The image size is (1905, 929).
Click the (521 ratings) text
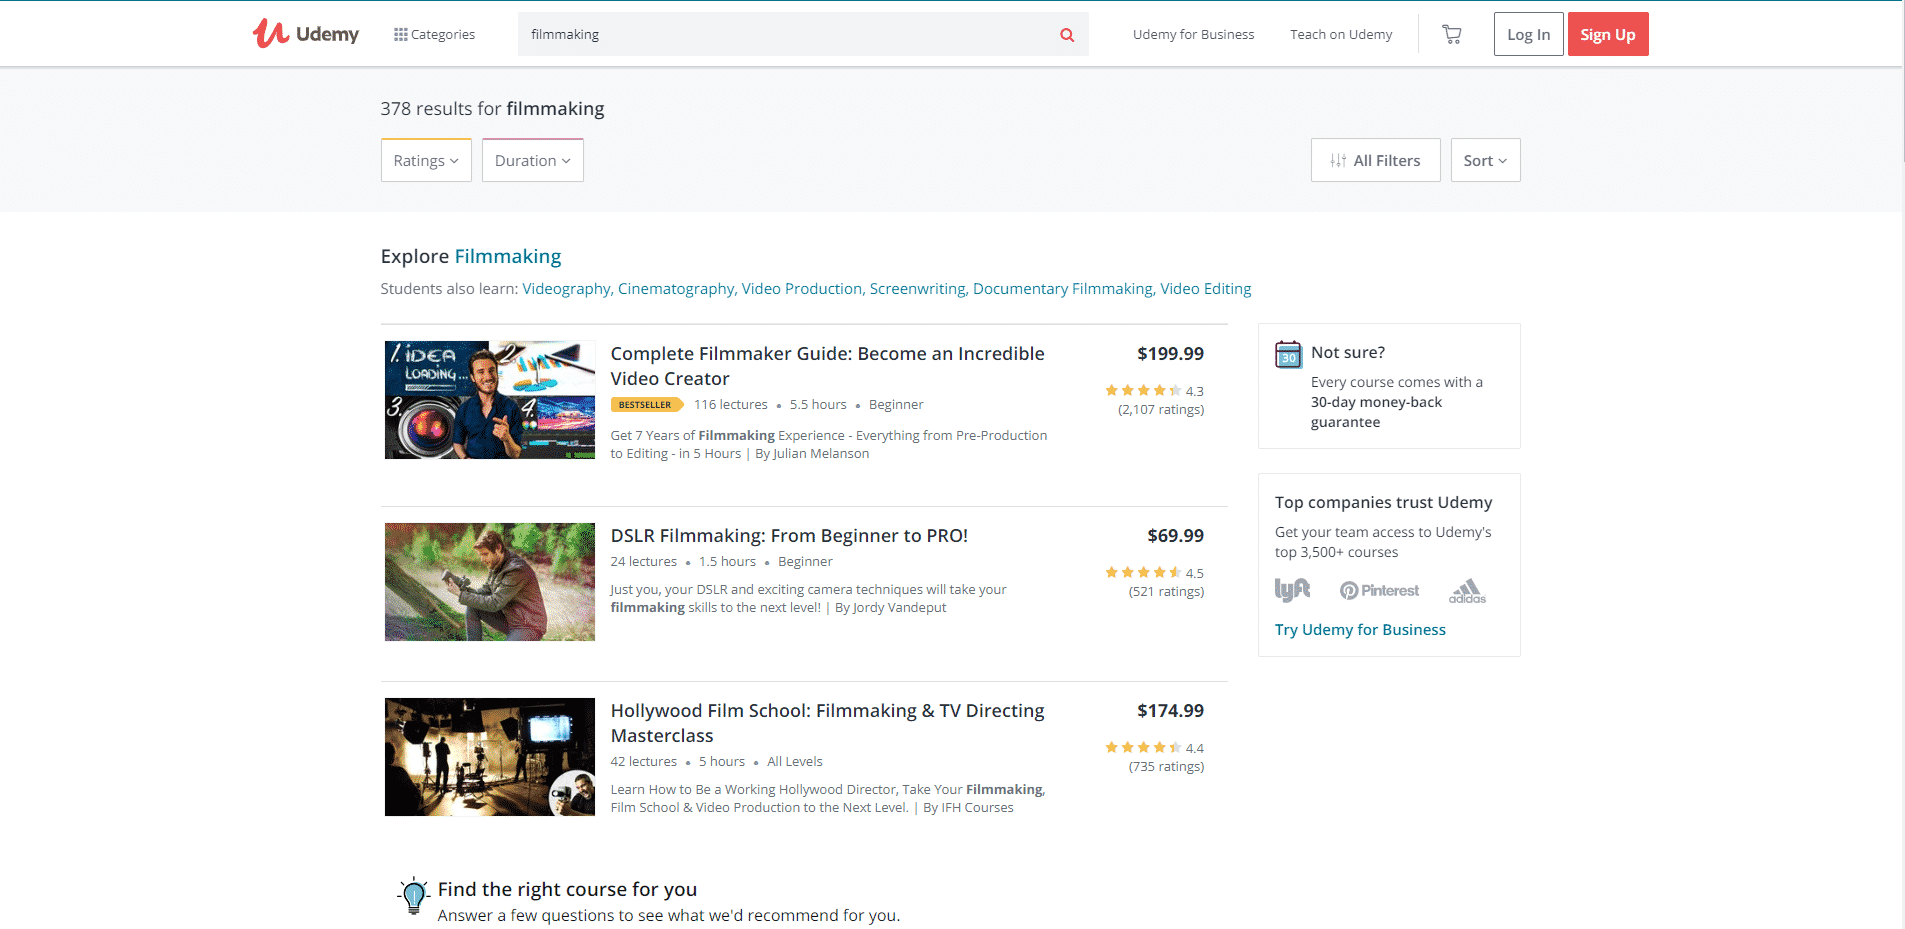(1166, 592)
